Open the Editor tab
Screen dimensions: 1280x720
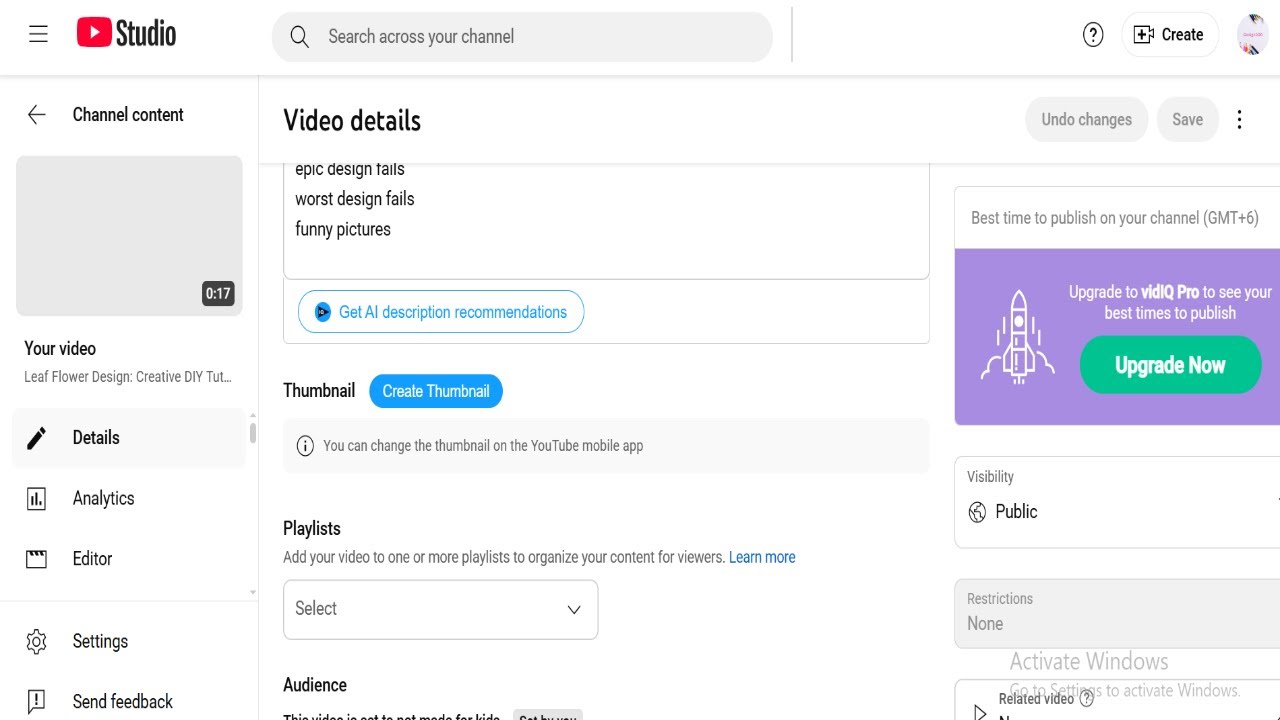coord(129,559)
